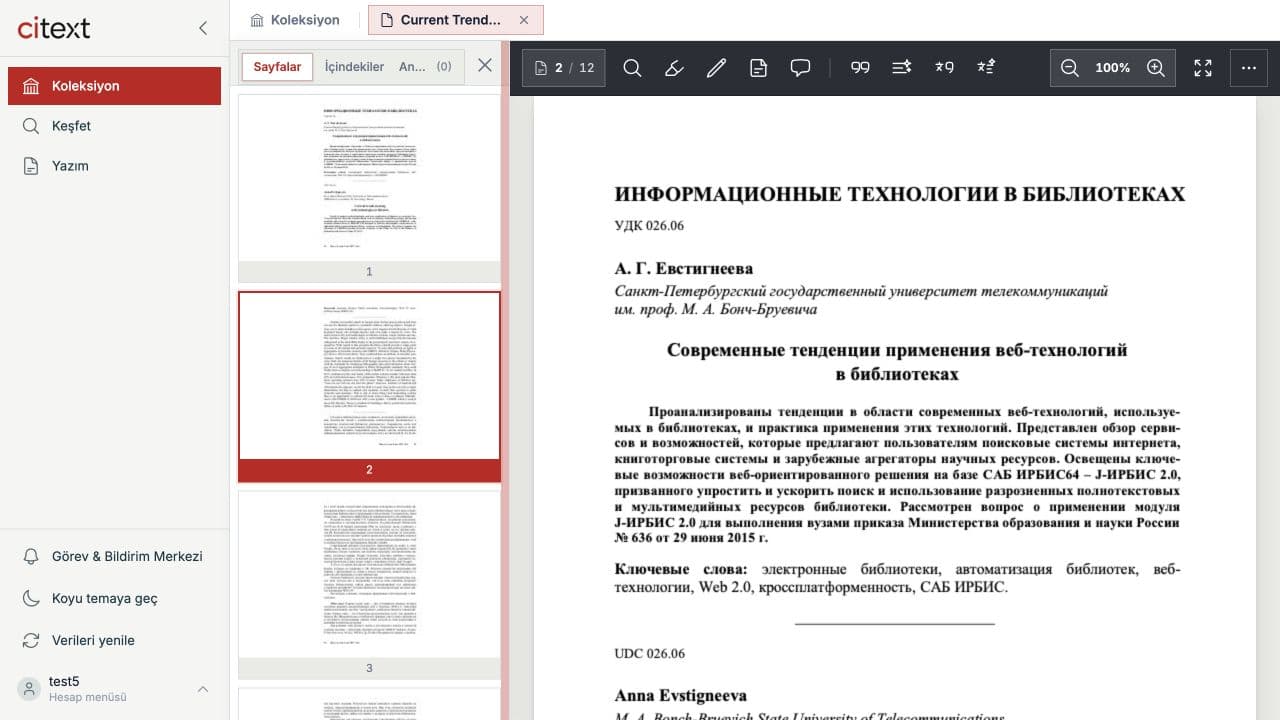The height and width of the screenshot is (720, 1280).
Task: Click the quotation marks citation icon
Action: coord(860,68)
